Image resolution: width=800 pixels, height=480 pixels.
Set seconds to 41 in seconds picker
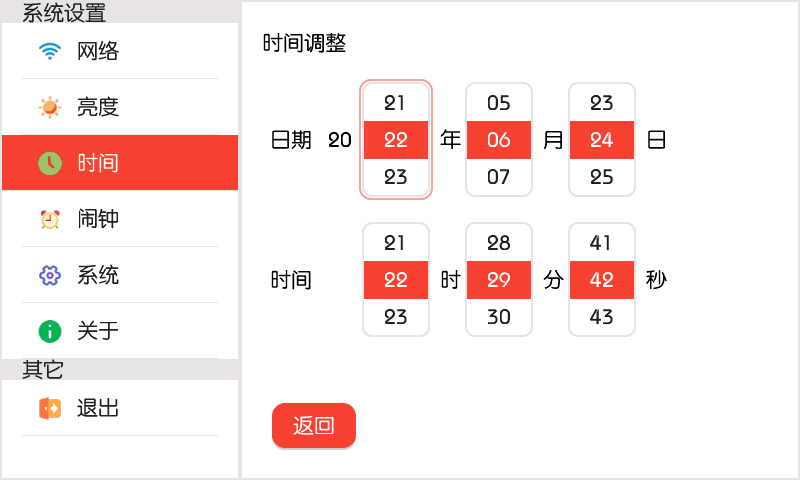point(602,243)
